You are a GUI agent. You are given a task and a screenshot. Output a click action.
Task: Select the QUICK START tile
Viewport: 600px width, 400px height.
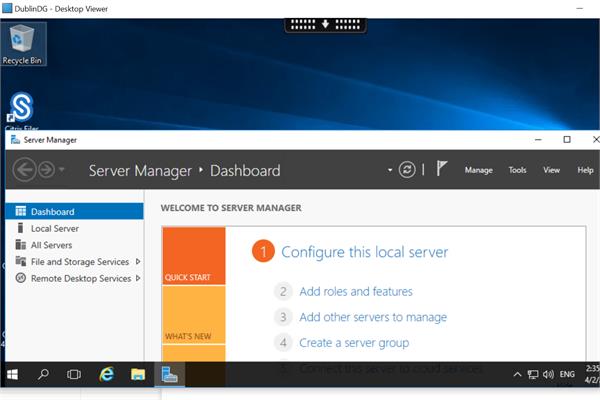click(x=194, y=256)
